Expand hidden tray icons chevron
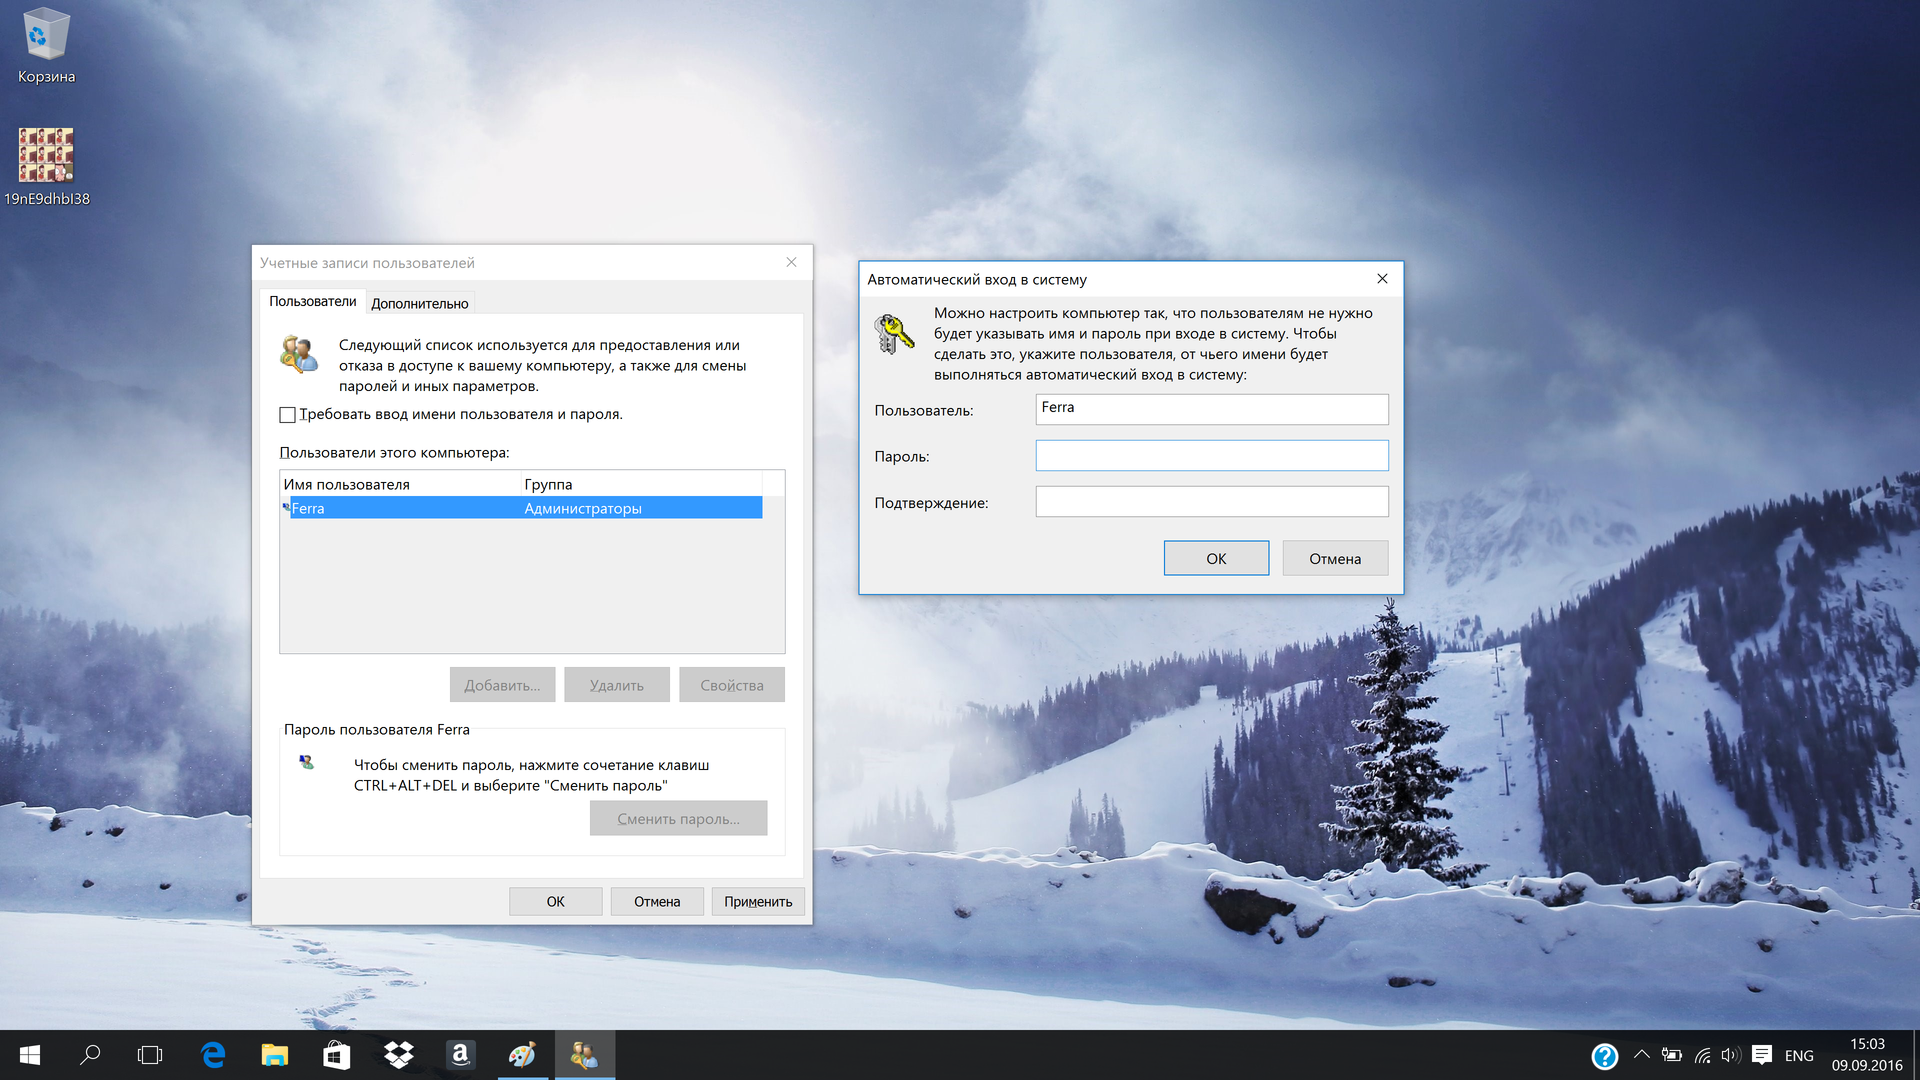 pyautogui.click(x=1640, y=1054)
